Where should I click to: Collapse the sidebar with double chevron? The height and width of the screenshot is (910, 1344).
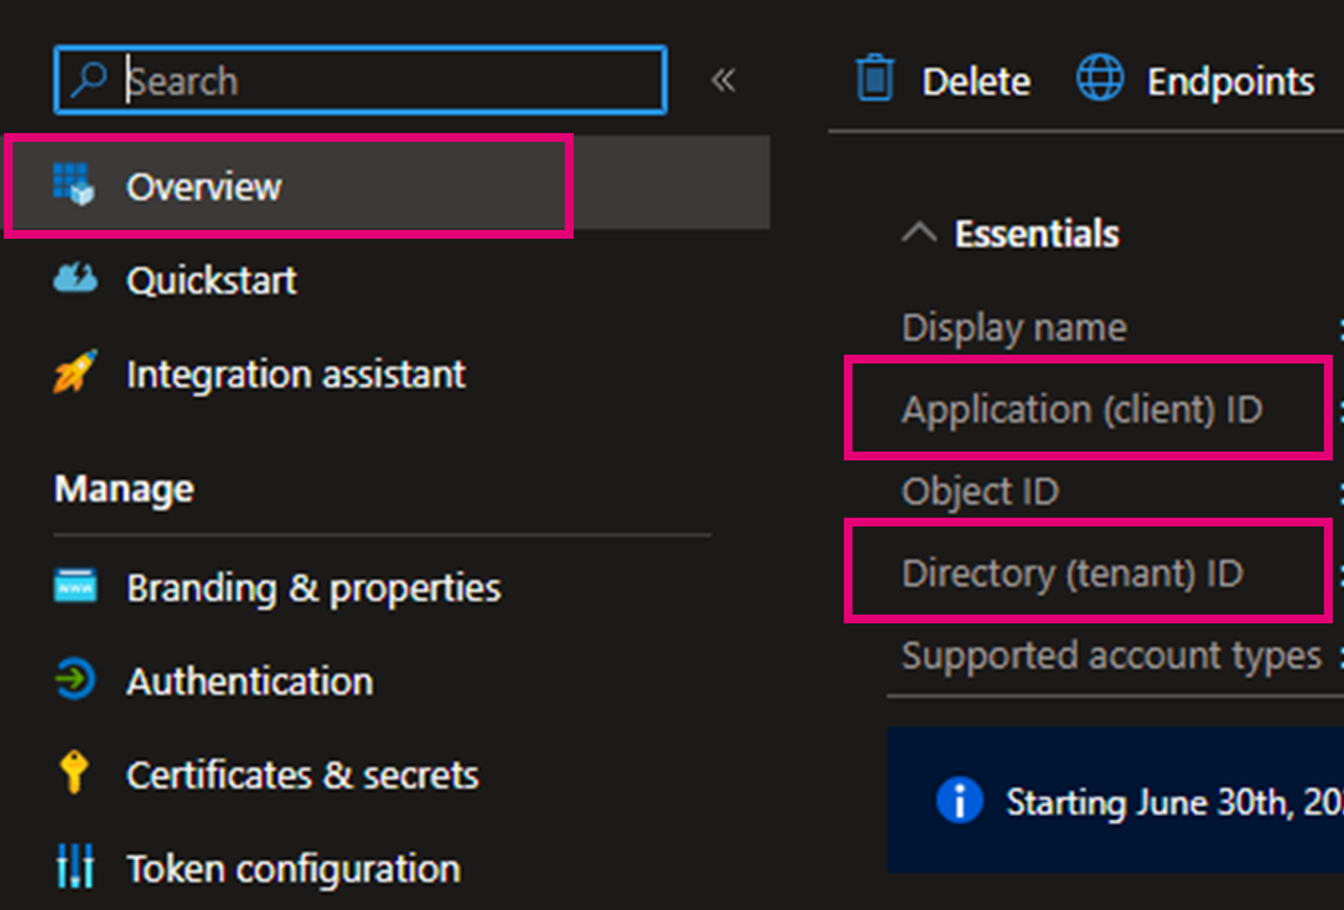tap(723, 80)
